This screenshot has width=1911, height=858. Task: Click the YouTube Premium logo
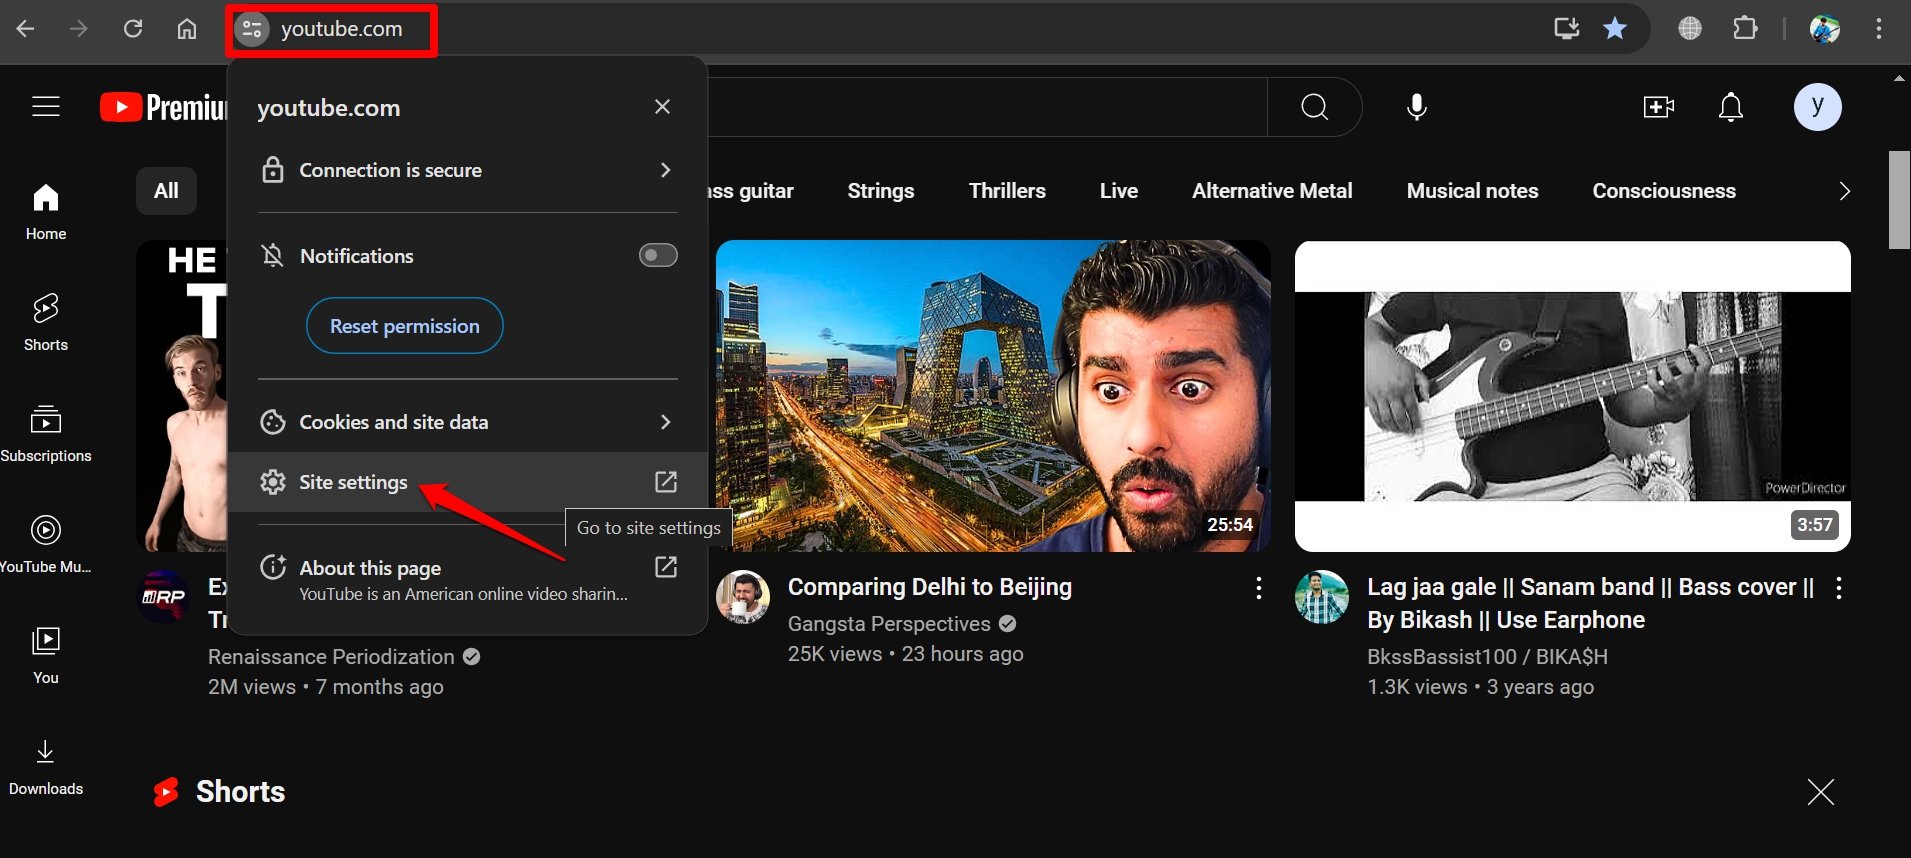click(x=164, y=107)
